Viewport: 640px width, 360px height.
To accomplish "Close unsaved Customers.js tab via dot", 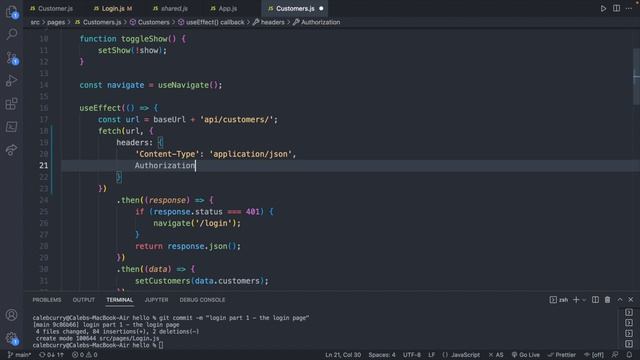I will [321, 9].
